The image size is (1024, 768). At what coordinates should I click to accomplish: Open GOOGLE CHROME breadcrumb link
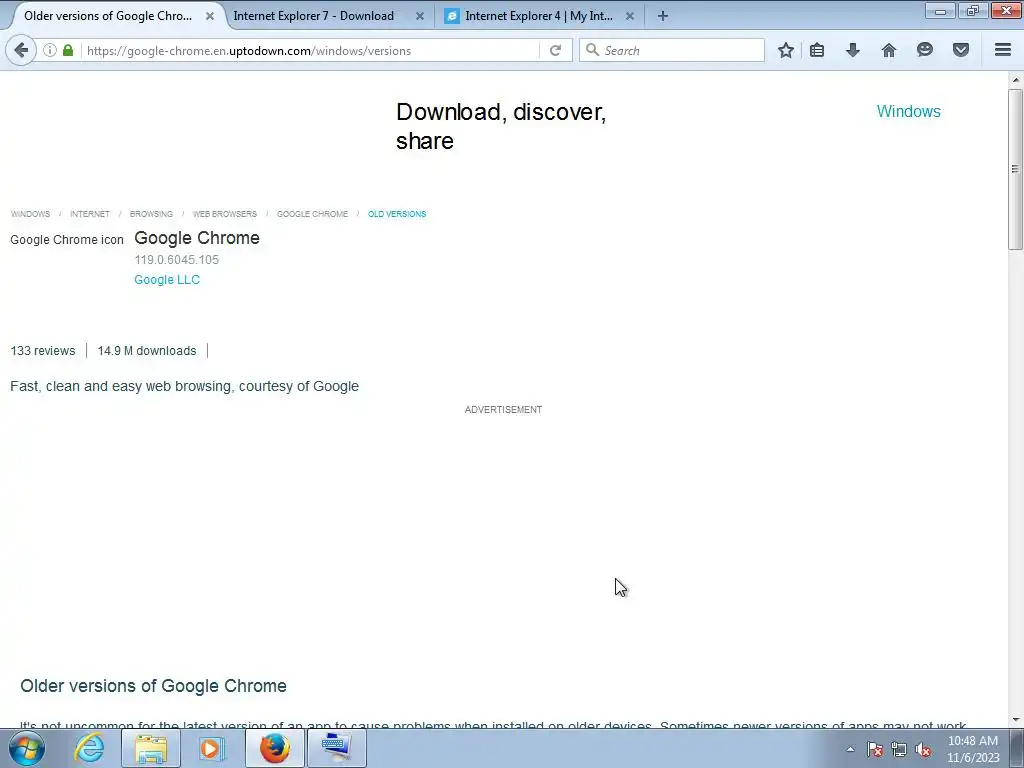pos(312,214)
